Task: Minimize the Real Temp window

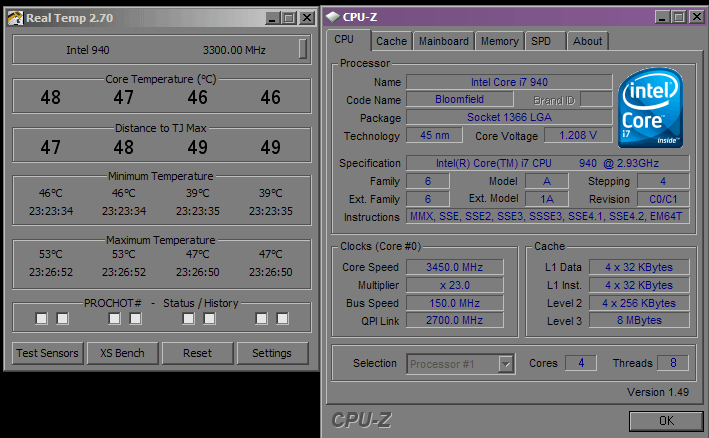Action: point(272,18)
